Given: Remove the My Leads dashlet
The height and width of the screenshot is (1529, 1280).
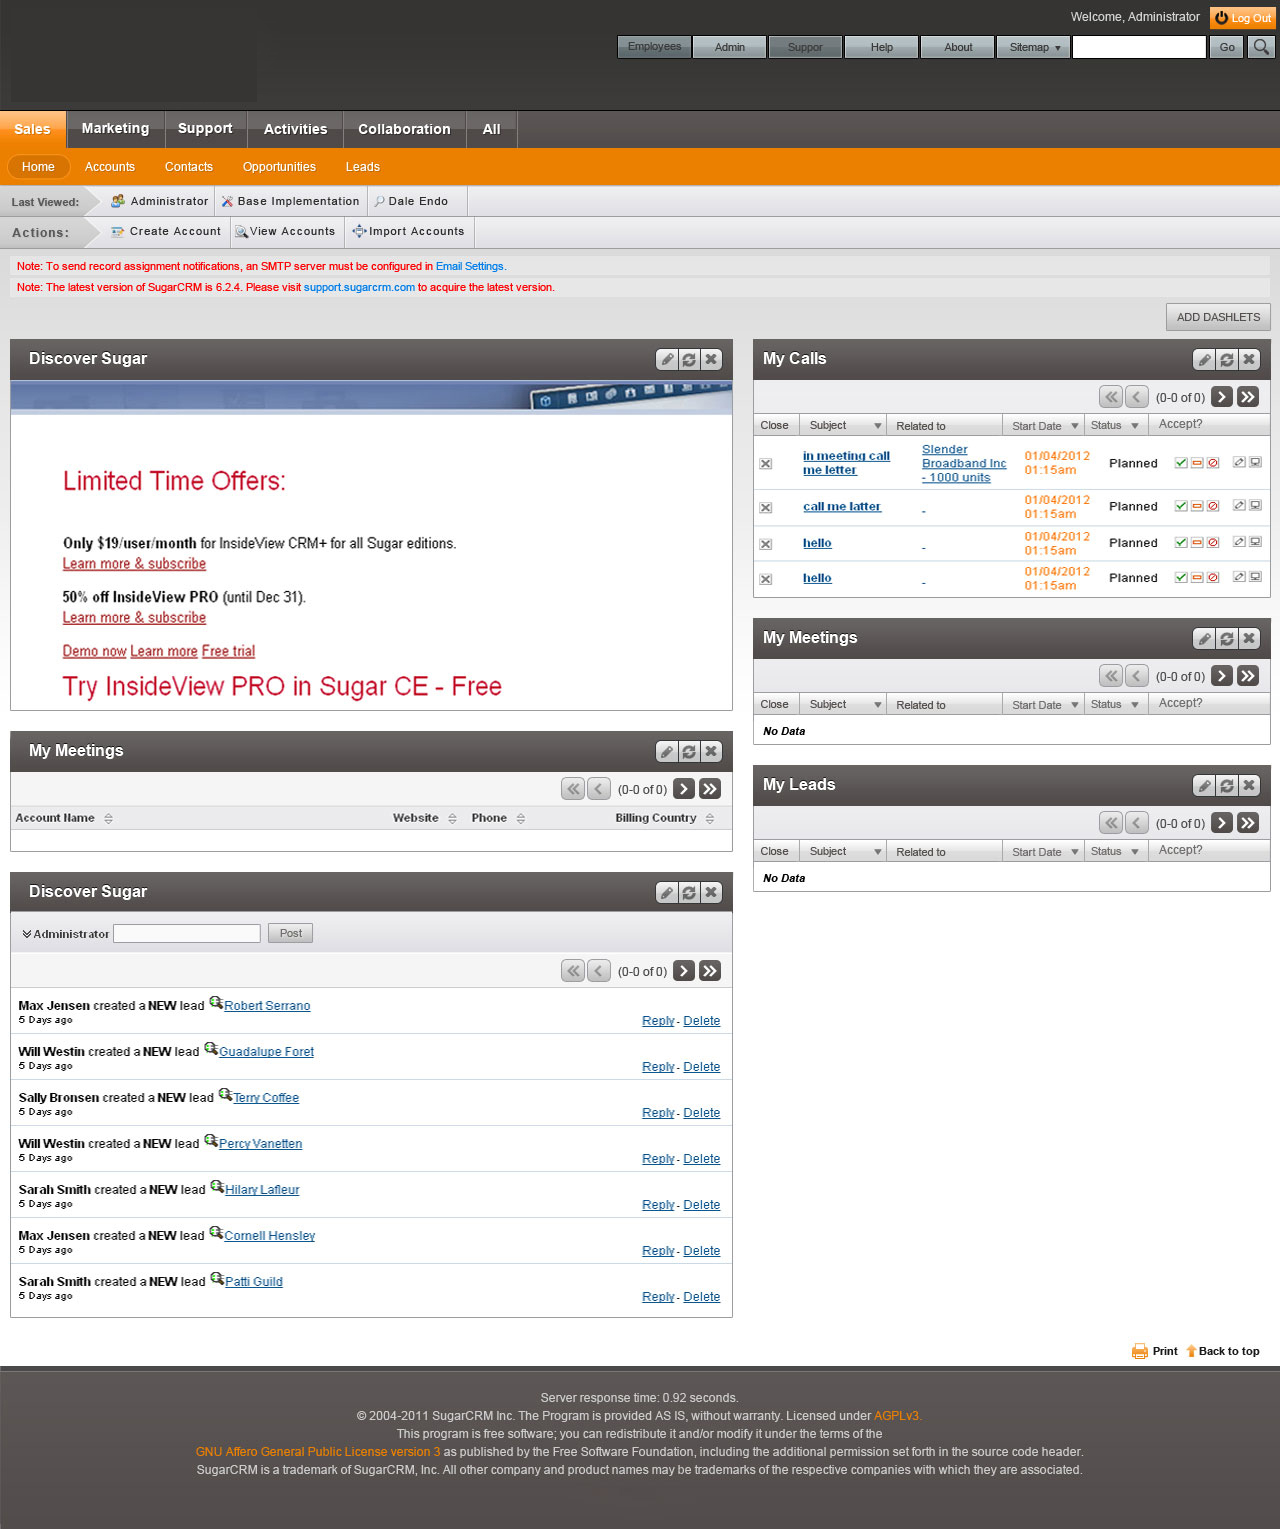Looking at the screenshot, I should click(x=1248, y=786).
